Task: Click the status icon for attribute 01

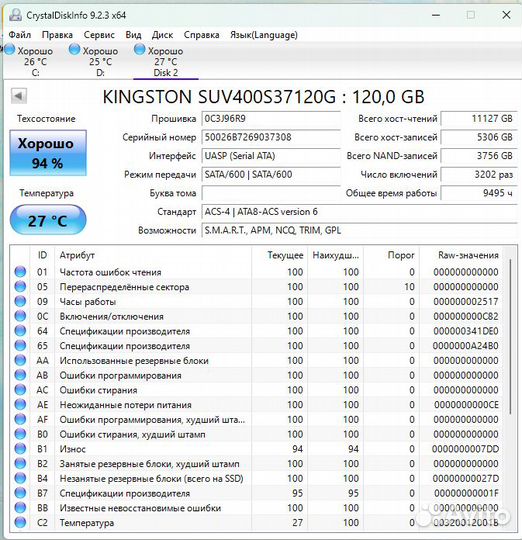Action: [x=20, y=272]
